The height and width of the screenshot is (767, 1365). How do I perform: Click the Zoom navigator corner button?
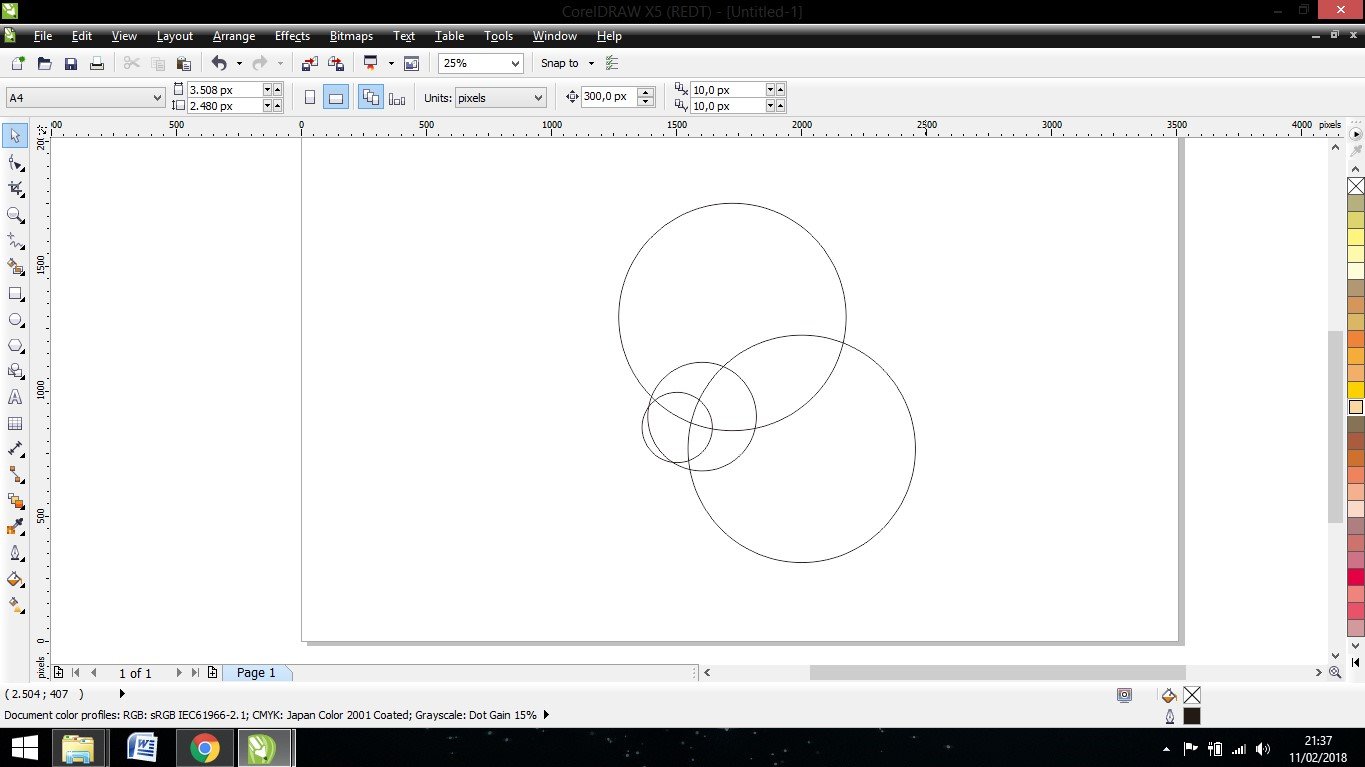[x=1335, y=673]
